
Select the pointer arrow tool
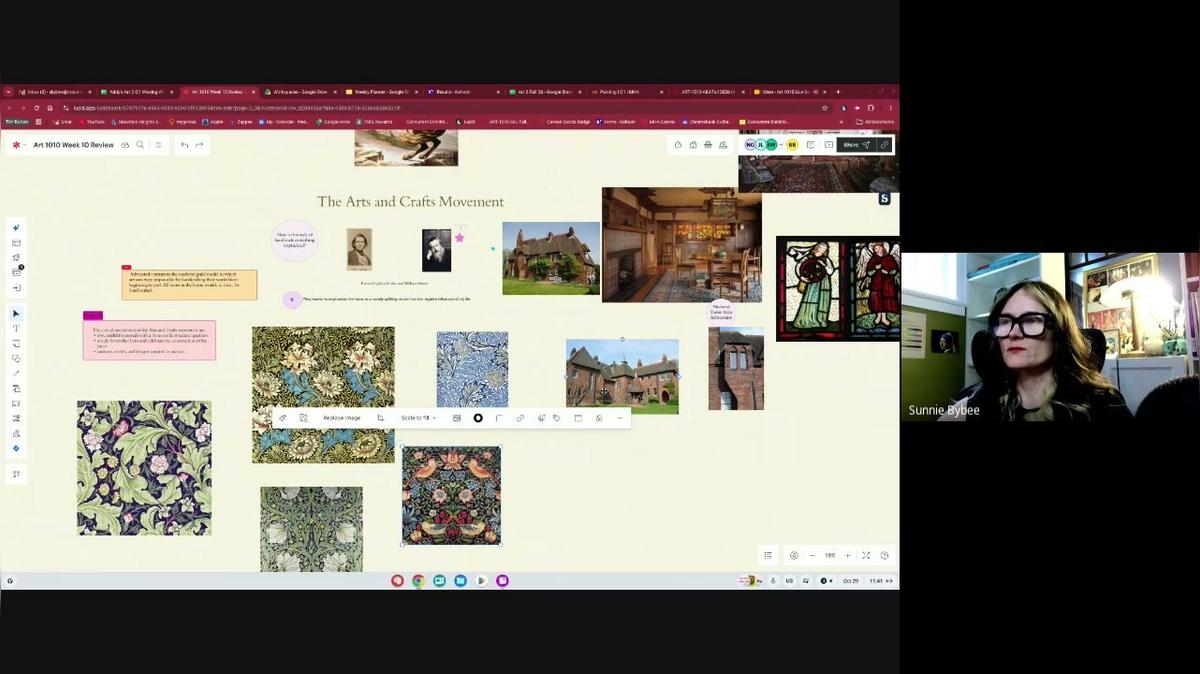pos(16,314)
